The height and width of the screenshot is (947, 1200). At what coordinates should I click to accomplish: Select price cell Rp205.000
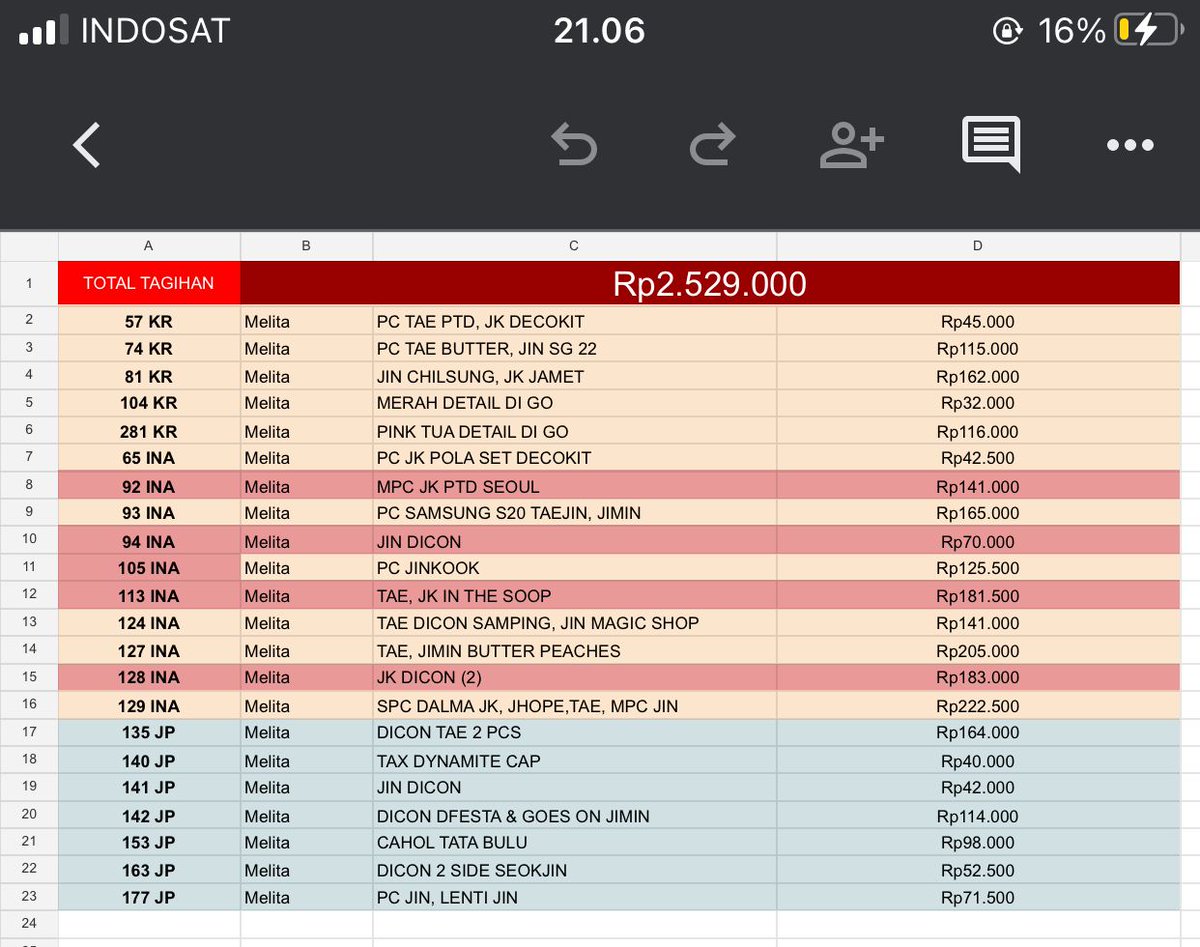point(978,650)
